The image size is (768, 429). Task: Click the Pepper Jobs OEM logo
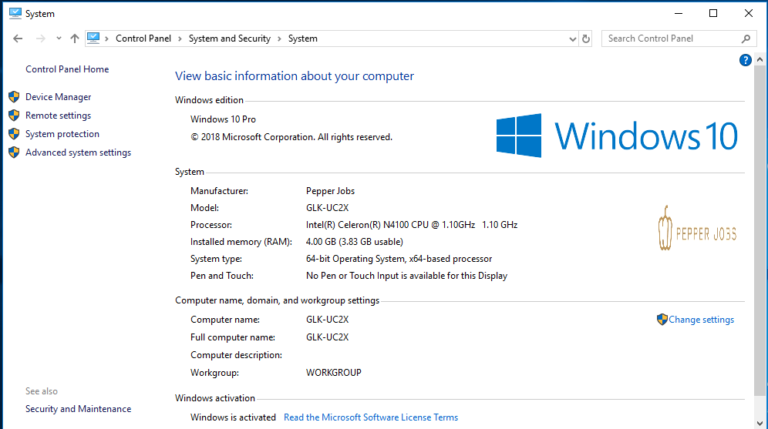[697, 228]
